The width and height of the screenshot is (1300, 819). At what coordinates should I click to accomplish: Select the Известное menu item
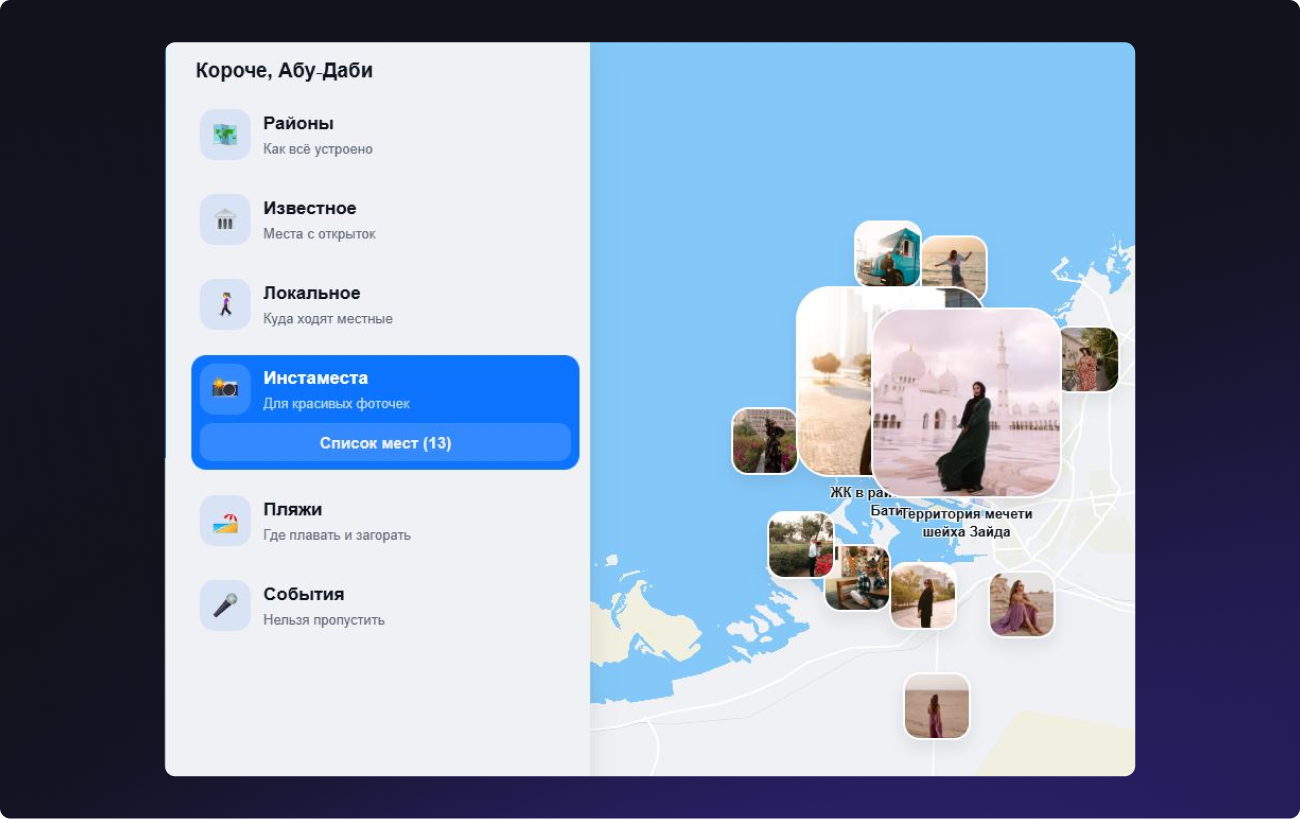click(309, 209)
